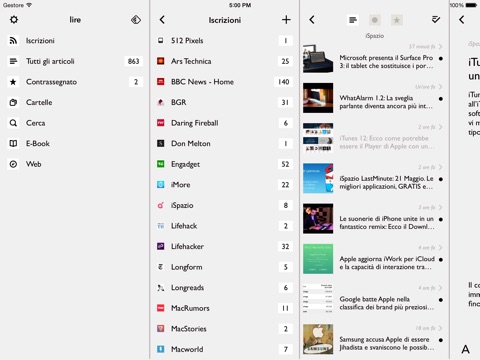Toggle unread dot on Le suonerie article
Image resolution: width=480 pixels, height=360 pixels.
pyautogui.click(x=441, y=219)
